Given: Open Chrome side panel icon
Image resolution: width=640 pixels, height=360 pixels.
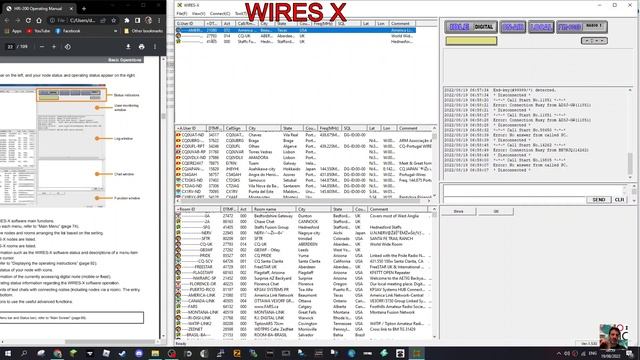Looking at the screenshot, I should [138, 20].
